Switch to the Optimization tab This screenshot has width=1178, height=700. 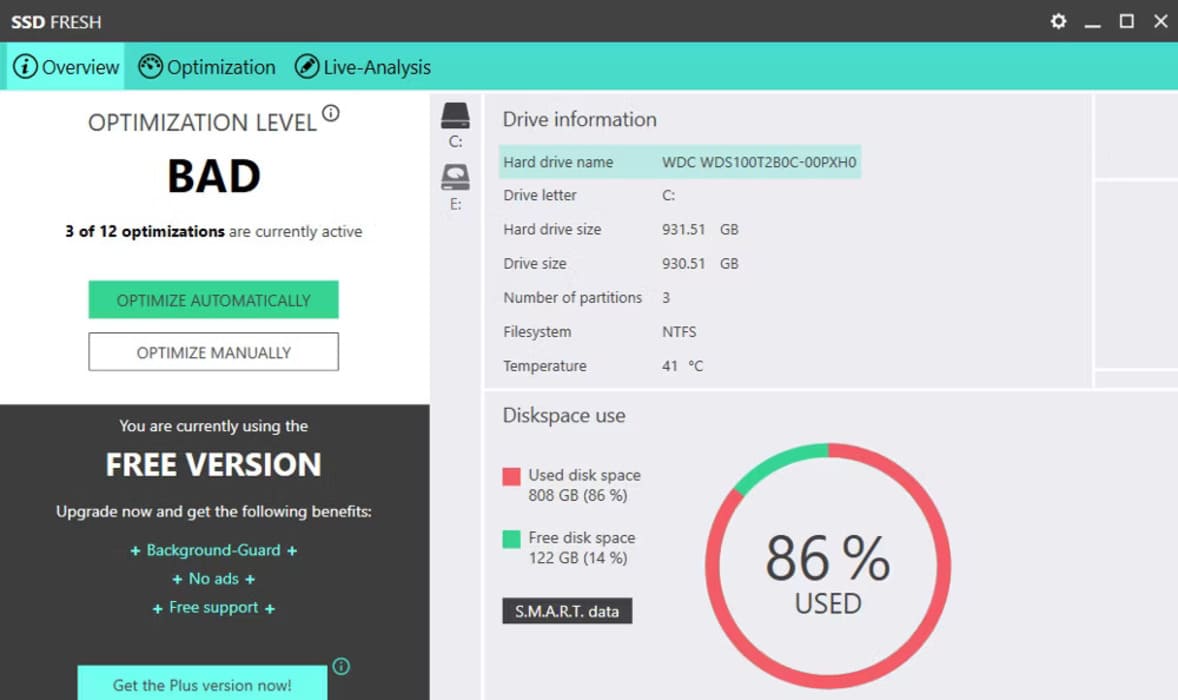click(207, 67)
